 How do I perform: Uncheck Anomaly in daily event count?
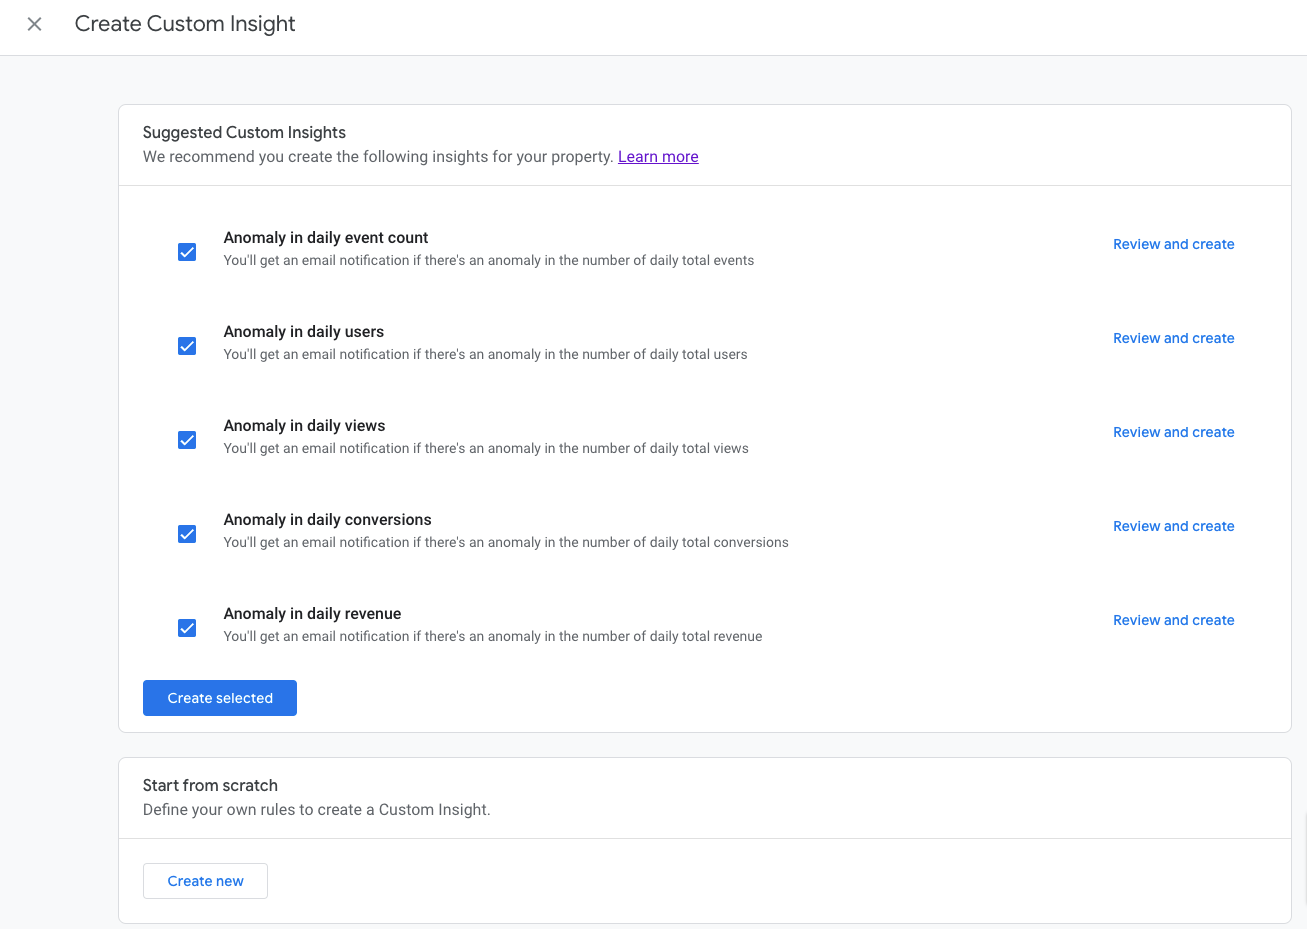coord(187,252)
